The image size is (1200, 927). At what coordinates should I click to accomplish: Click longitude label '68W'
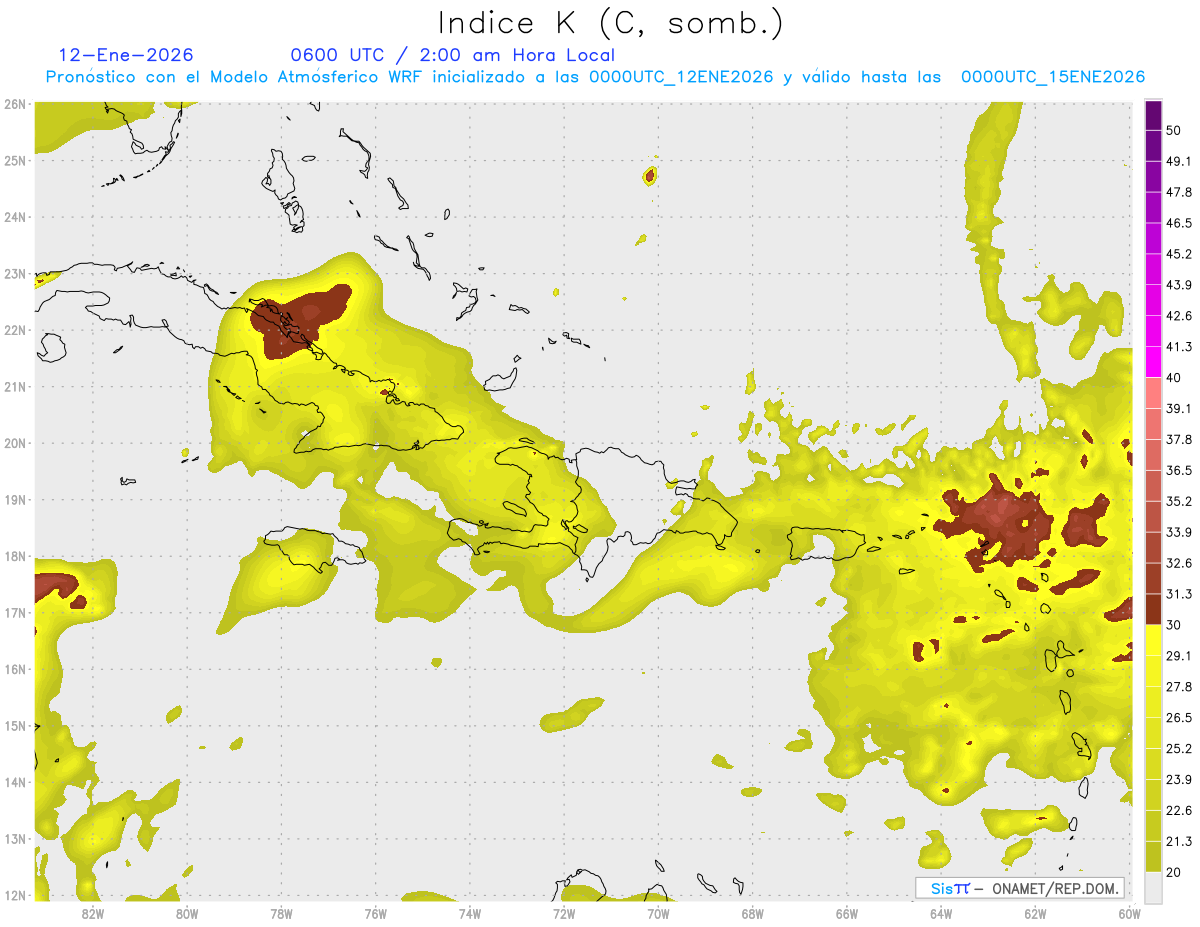pos(753,913)
